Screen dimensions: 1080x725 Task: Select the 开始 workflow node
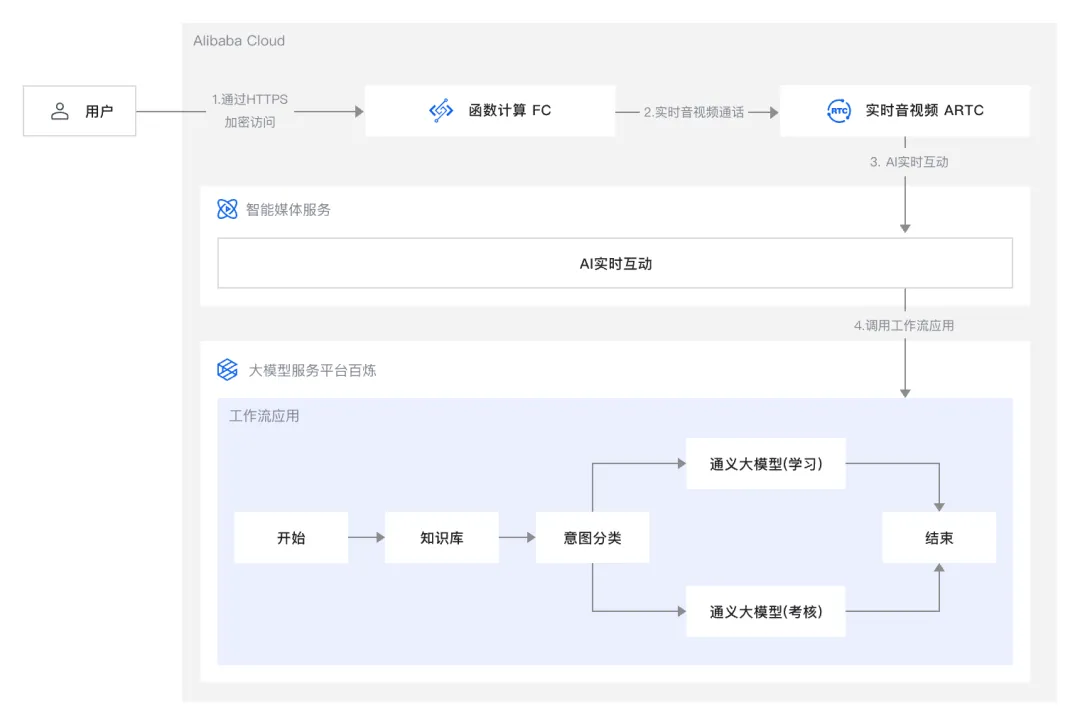291,538
